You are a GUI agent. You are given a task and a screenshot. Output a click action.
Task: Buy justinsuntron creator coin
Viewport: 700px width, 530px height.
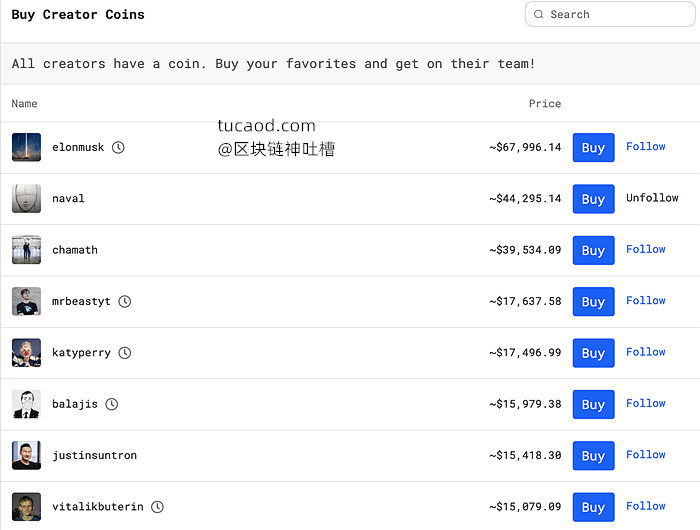click(x=593, y=455)
